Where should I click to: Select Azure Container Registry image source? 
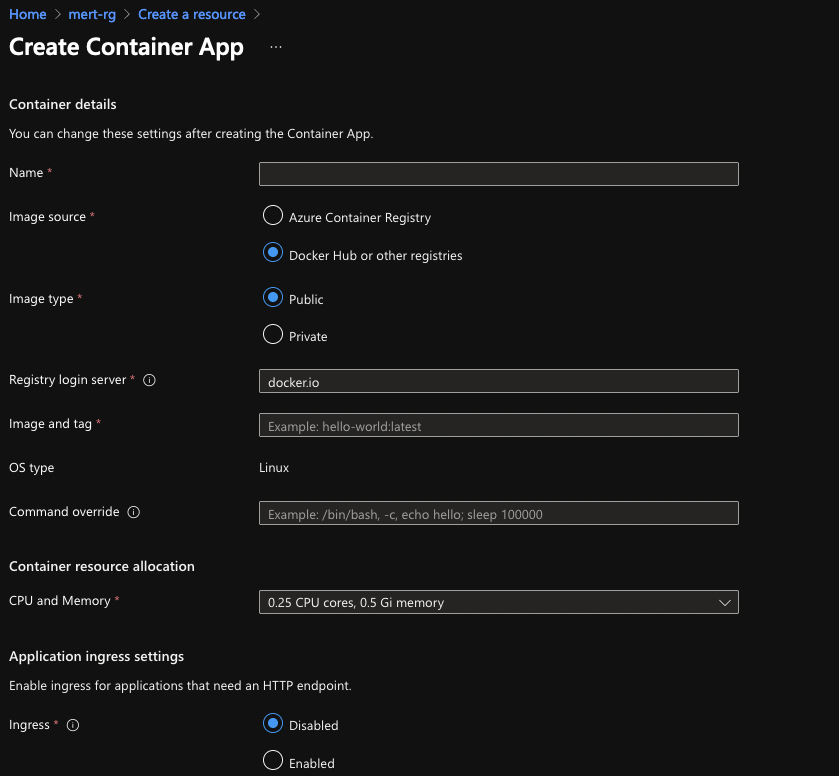tap(273, 215)
